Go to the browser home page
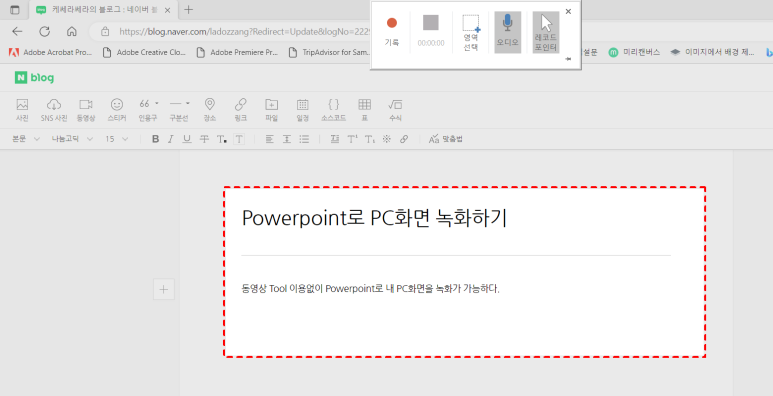This screenshot has height=396, width=773. [x=71, y=32]
